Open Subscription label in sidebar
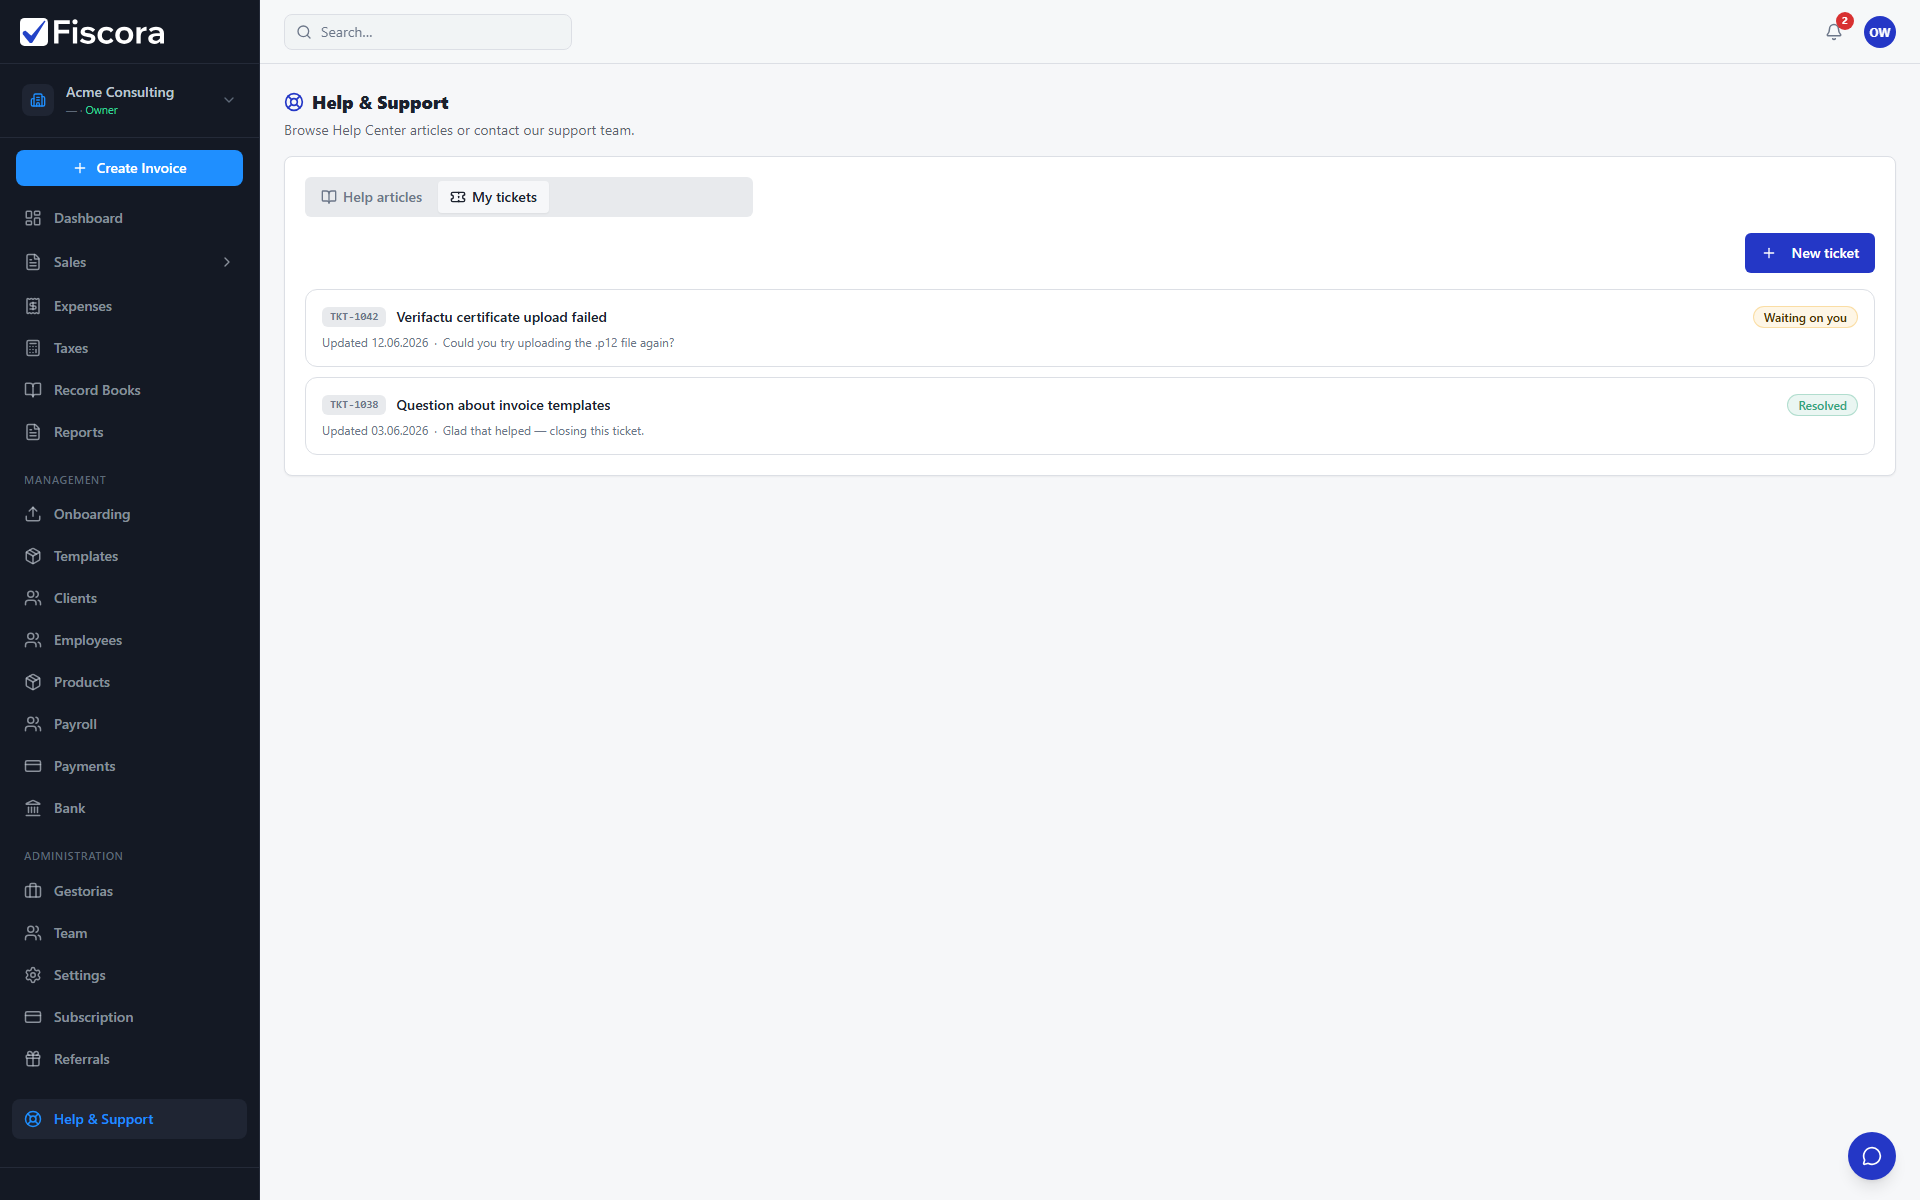The height and width of the screenshot is (1200, 1920). [93, 1017]
